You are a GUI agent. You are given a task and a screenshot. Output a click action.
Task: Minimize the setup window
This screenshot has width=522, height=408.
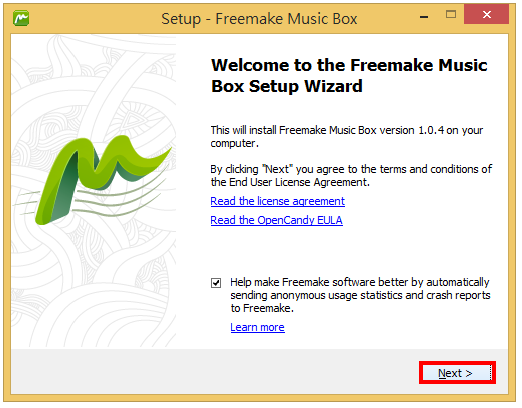[424, 17]
